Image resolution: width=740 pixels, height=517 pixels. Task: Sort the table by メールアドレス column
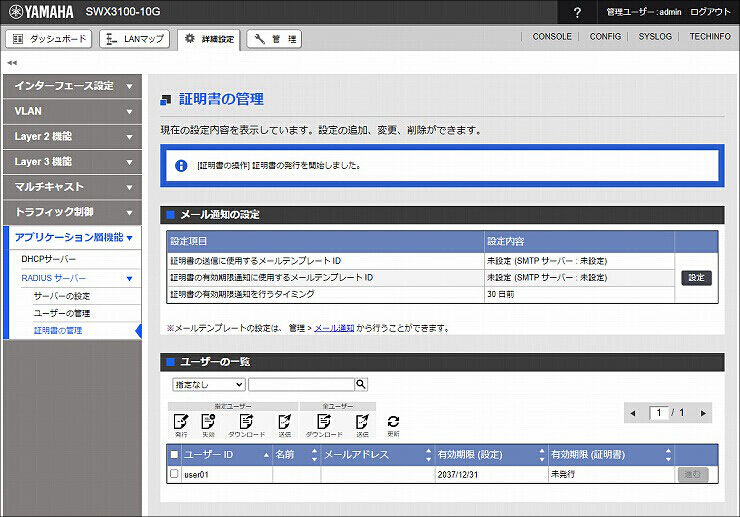(x=377, y=455)
